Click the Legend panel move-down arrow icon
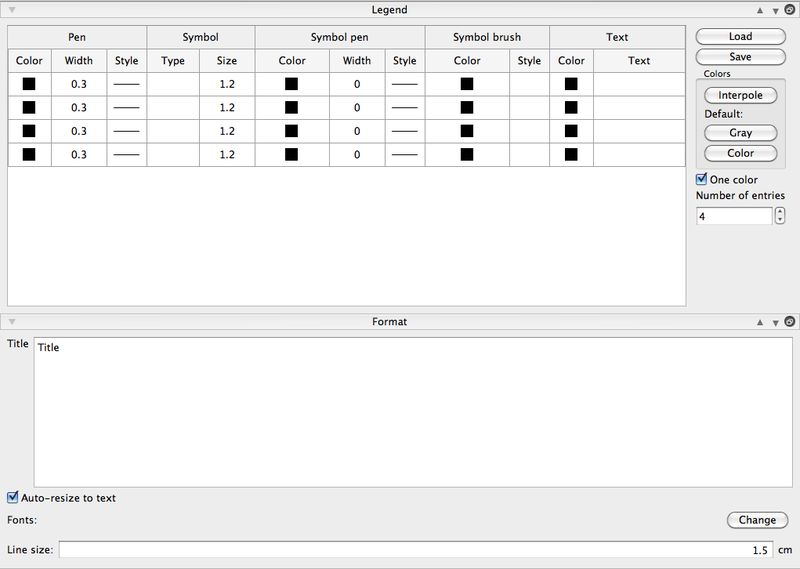The width and height of the screenshot is (800, 569). (x=774, y=10)
